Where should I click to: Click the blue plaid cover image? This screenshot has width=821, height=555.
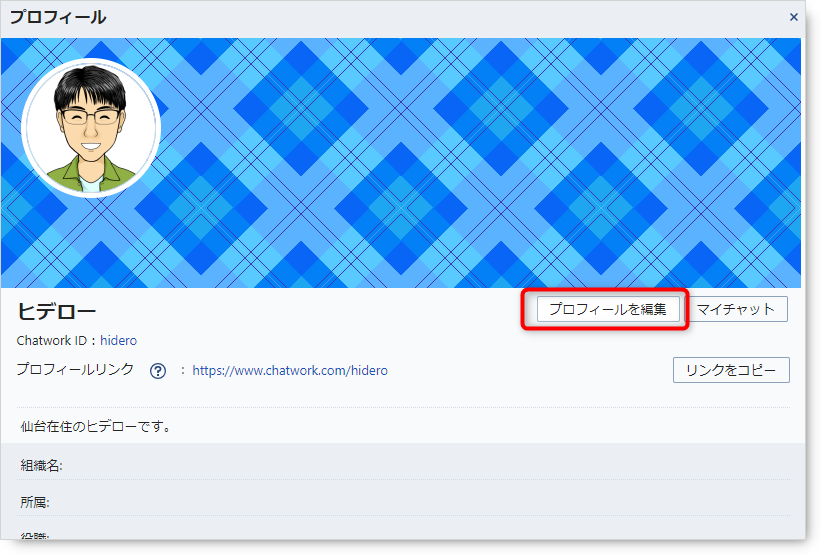[x=480, y=160]
